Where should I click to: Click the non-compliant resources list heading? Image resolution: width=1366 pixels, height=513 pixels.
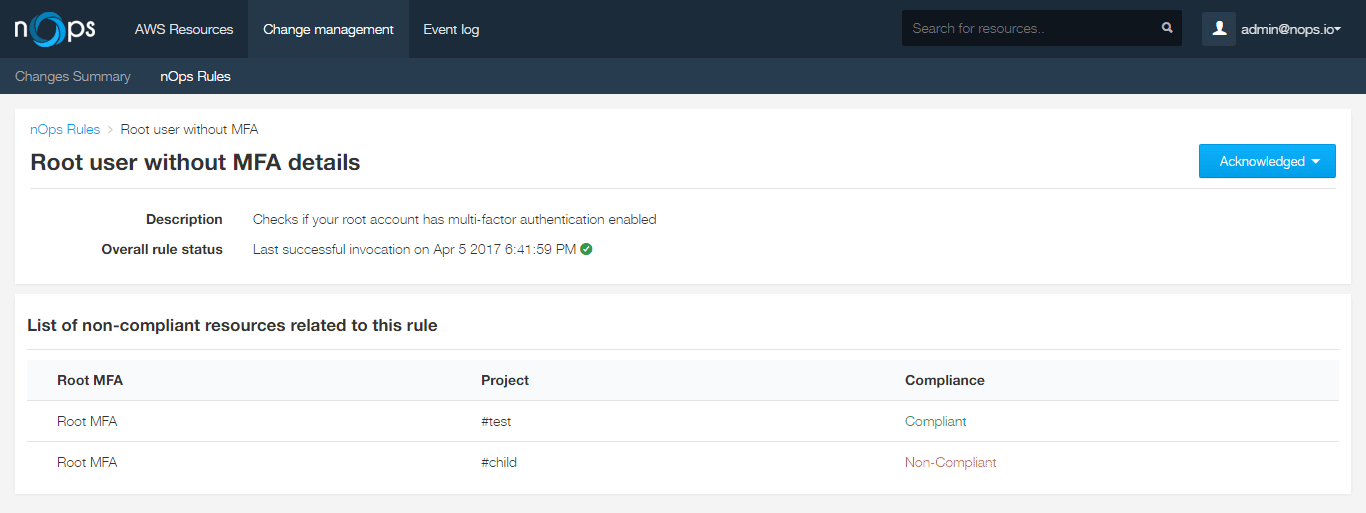[232, 325]
